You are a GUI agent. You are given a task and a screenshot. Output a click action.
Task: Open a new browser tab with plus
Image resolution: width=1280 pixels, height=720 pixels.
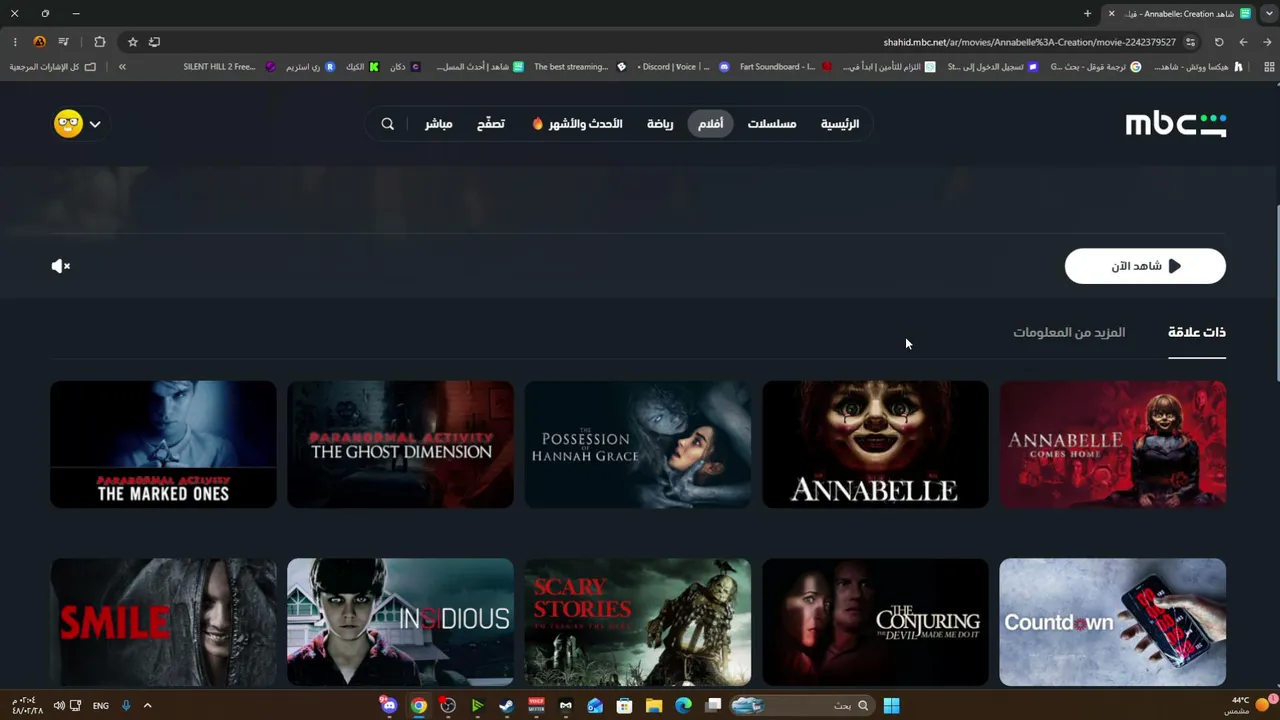click(x=1087, y=14)
